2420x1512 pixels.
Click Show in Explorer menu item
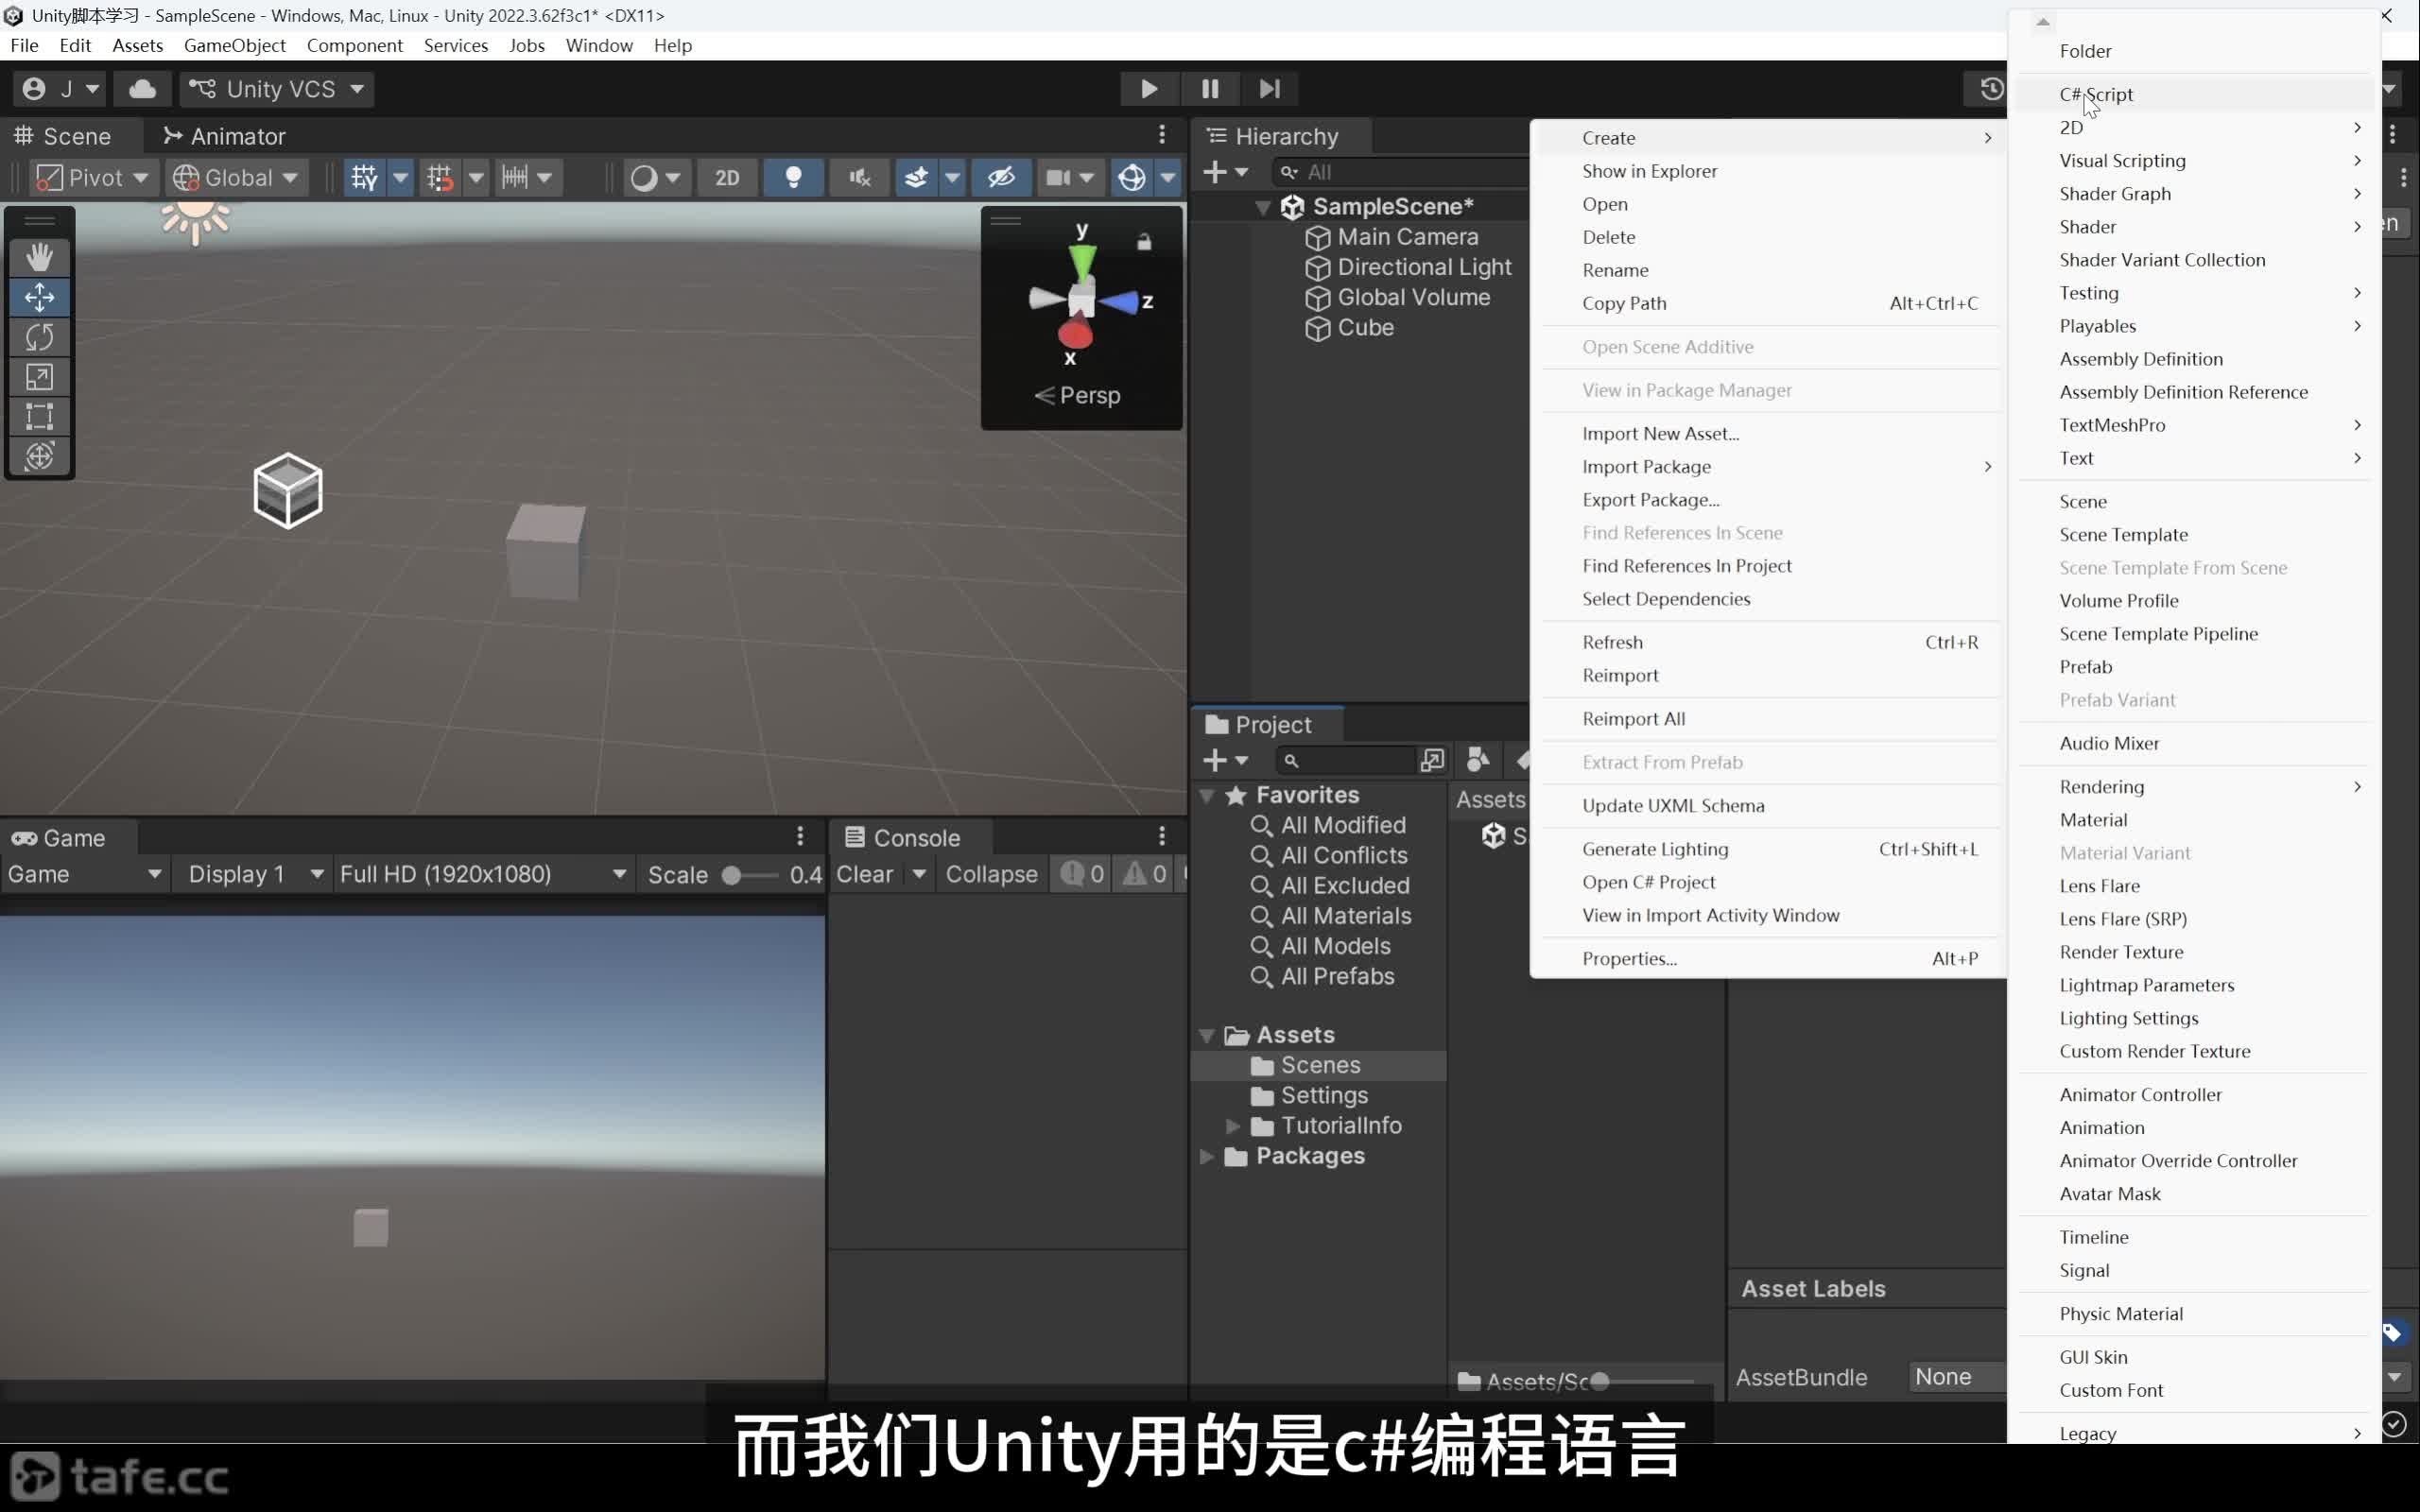(1768, 171)
